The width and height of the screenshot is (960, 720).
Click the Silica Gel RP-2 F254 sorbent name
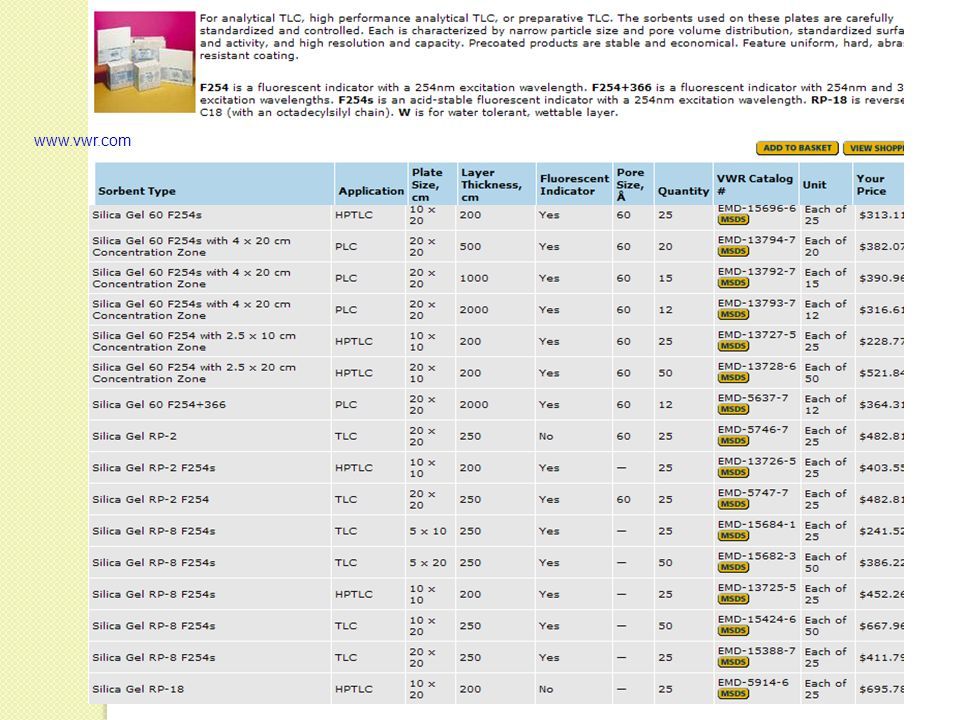click(x=151, y=500)
